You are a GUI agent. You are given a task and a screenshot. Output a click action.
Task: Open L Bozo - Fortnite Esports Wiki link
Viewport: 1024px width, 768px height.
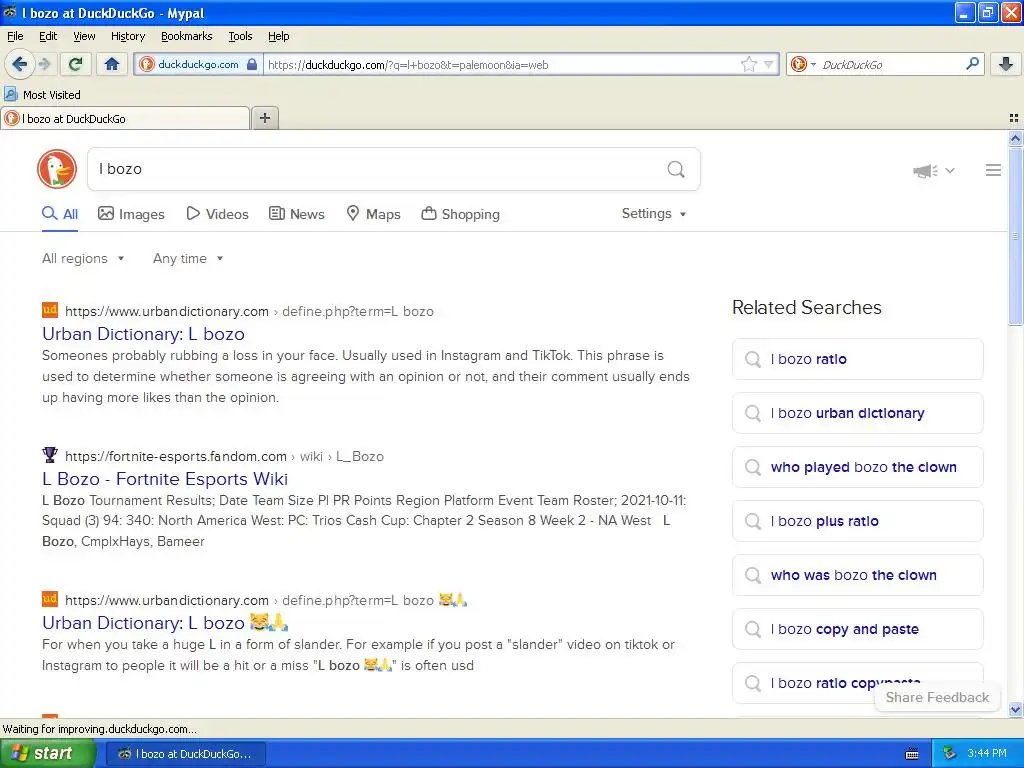[x=165, y=479]
